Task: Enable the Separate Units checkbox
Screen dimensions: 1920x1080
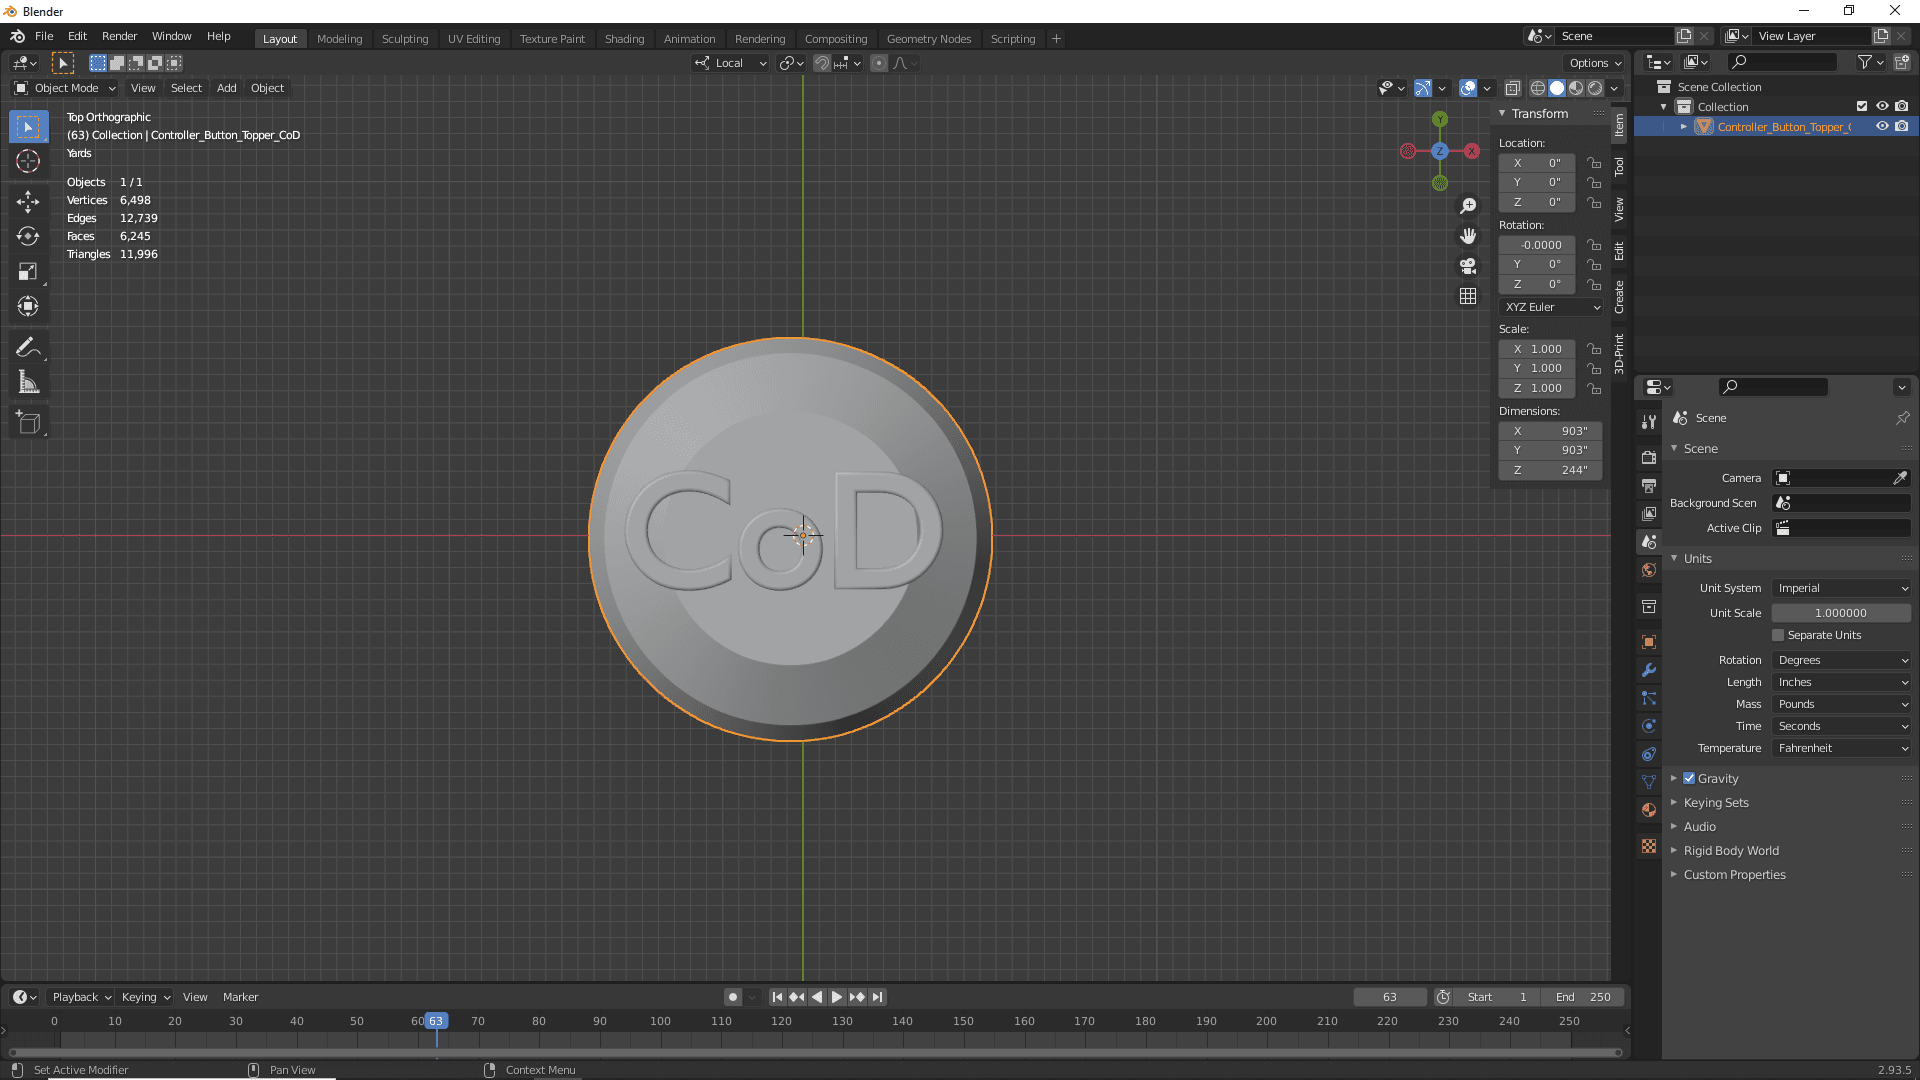Action: click(1778, 635)
